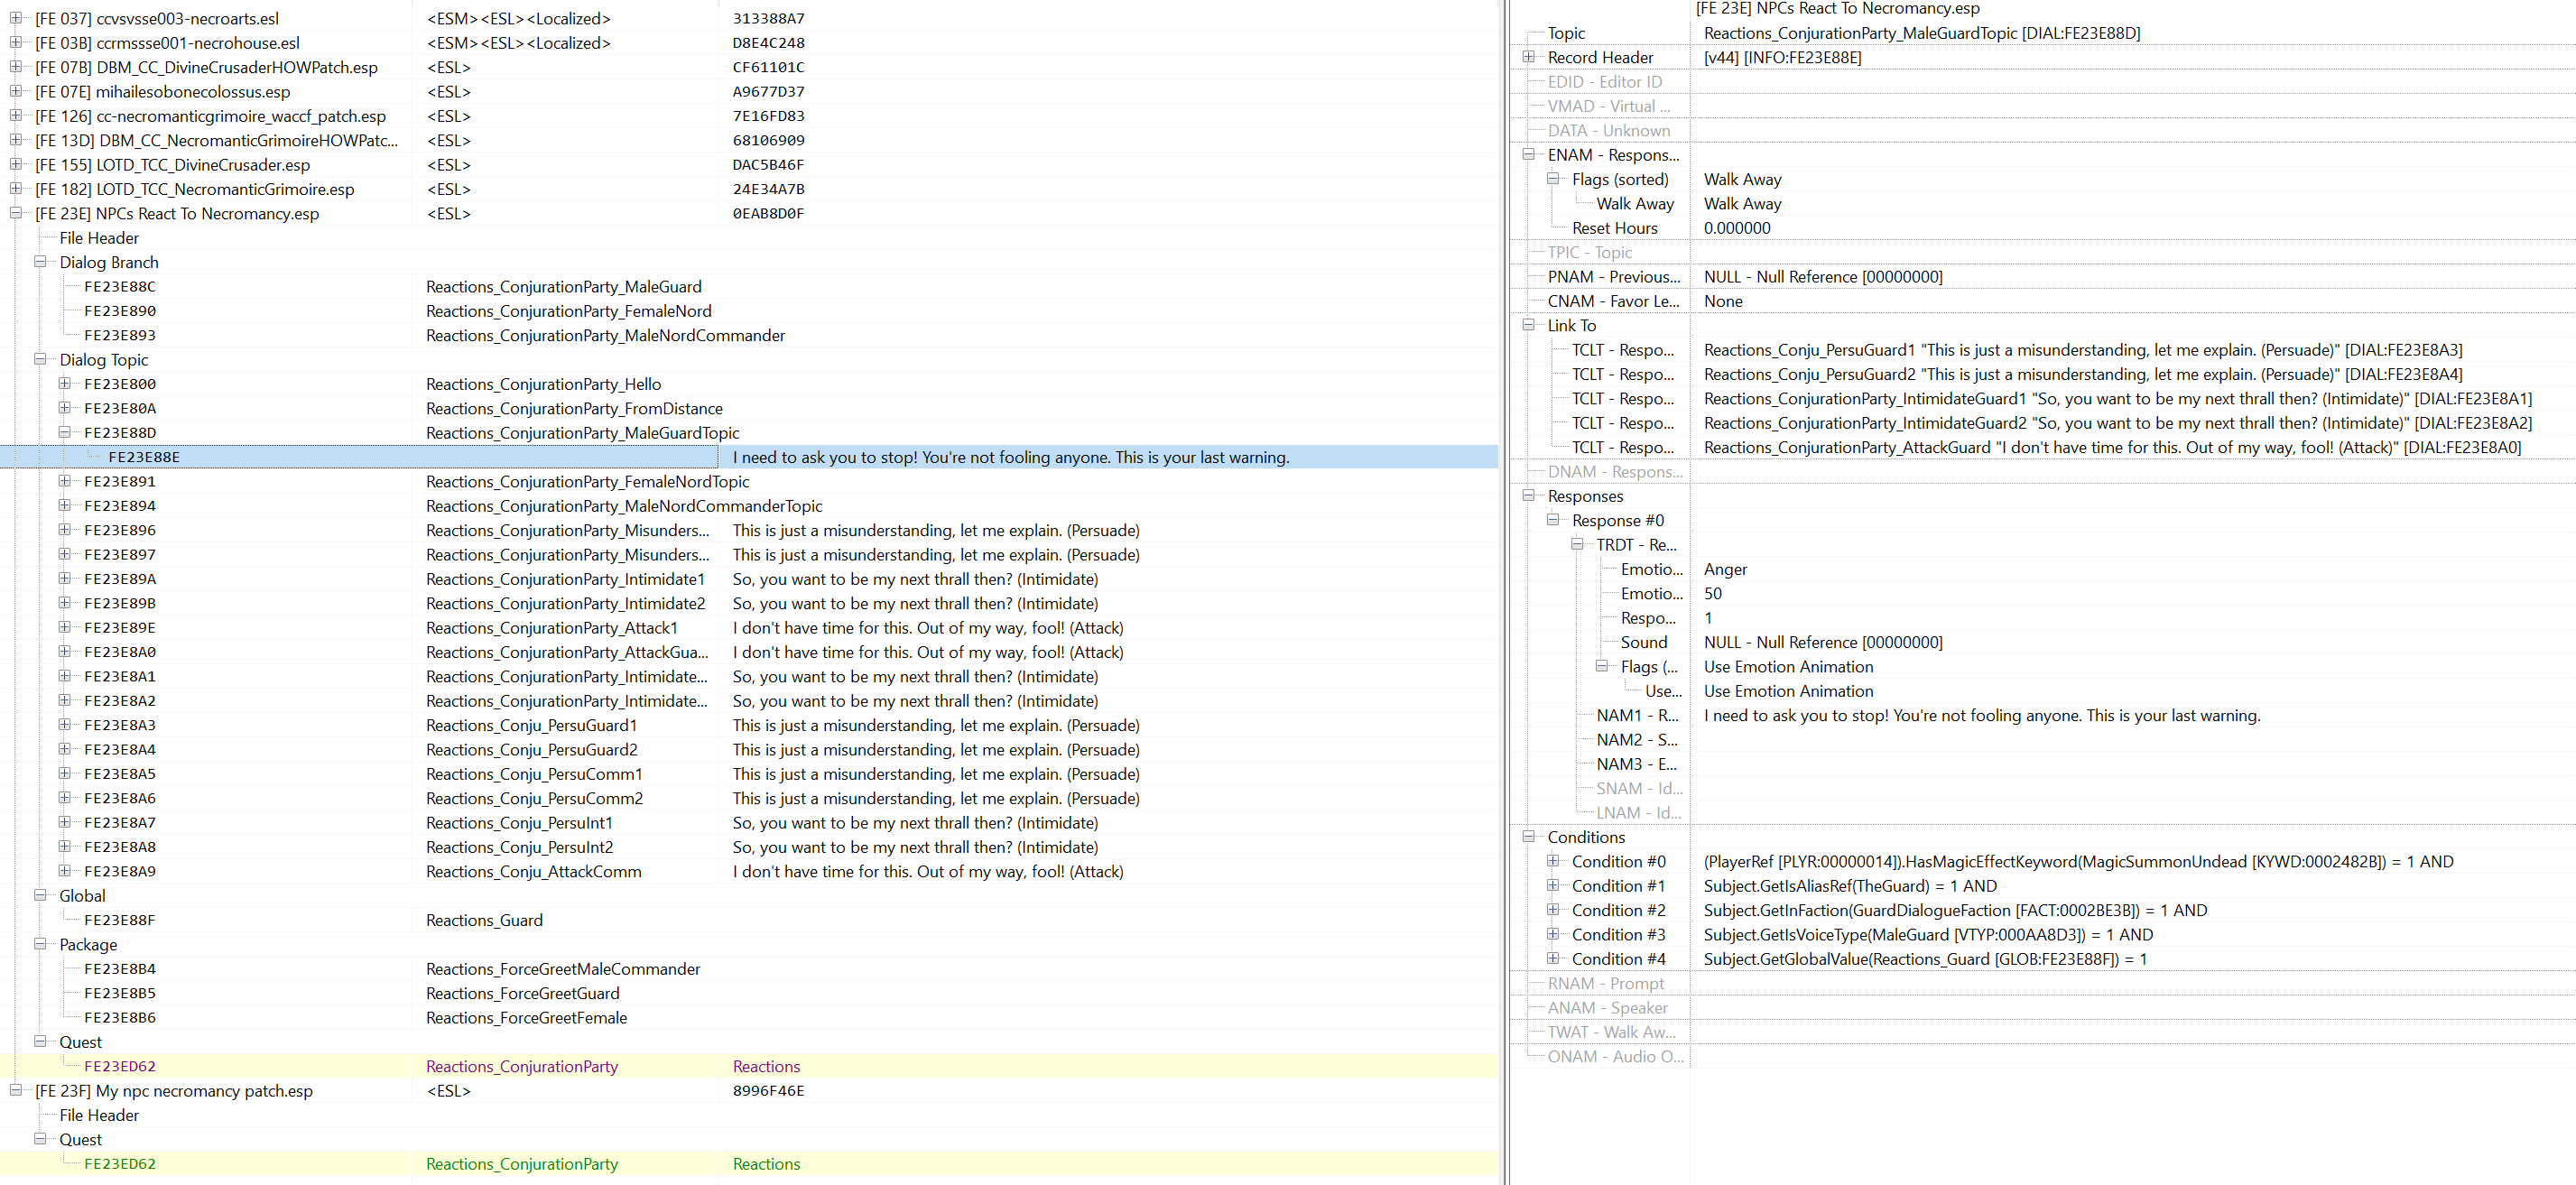Image resolution: width=2576 pixels, height=1185 pixels.
Task: Click the Topic value Reactions_ConjurationParty_MaleGuardTopic
Action: coord(1922,33)
